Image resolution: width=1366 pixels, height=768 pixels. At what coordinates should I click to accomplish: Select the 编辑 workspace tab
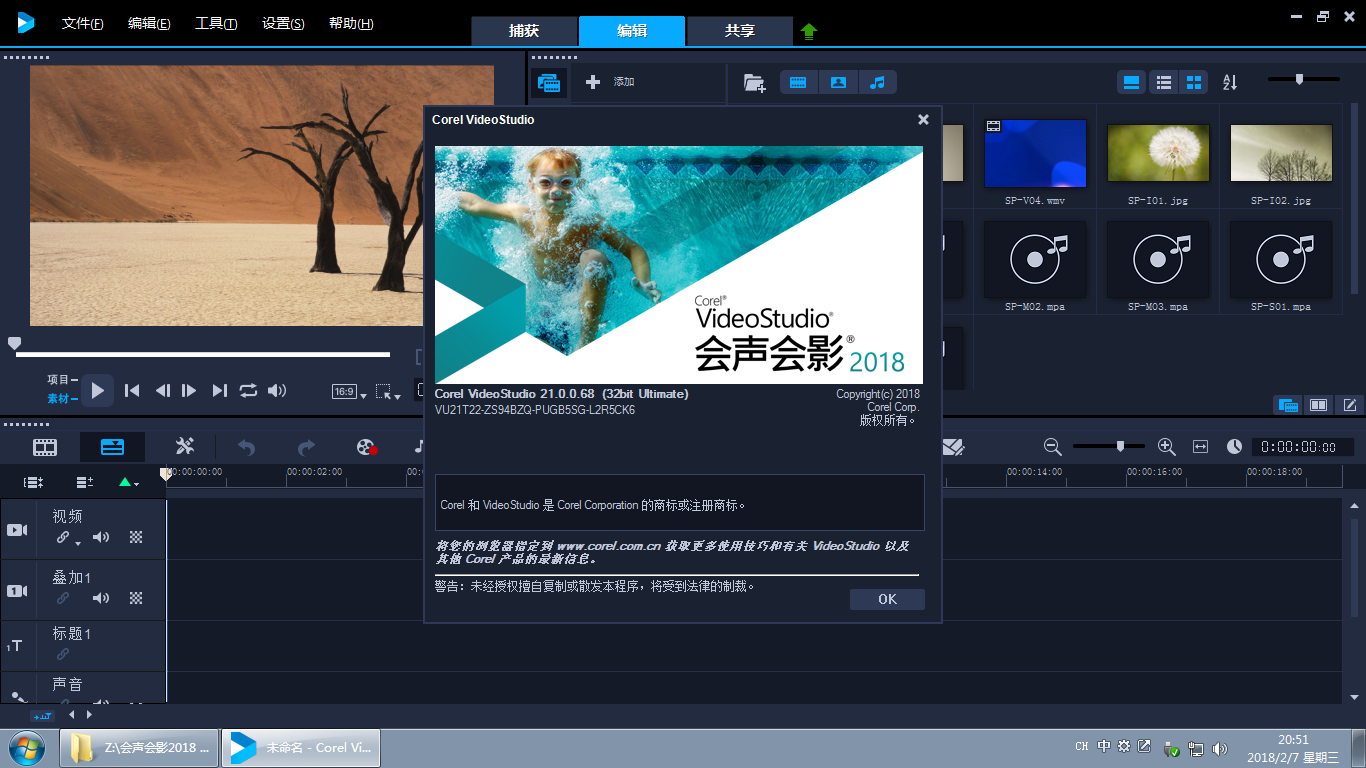tap(632, 31)
